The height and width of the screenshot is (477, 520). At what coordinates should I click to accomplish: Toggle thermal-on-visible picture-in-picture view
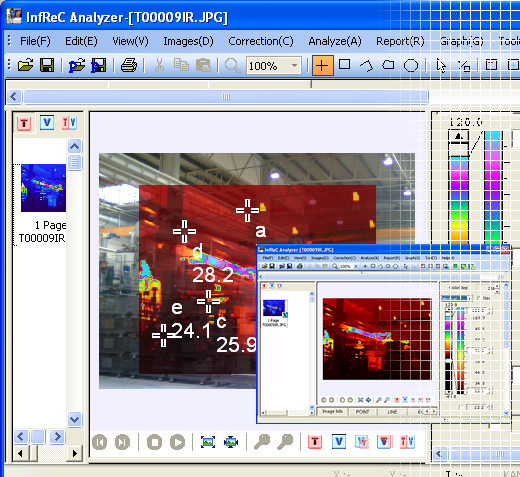click(384, 442)
